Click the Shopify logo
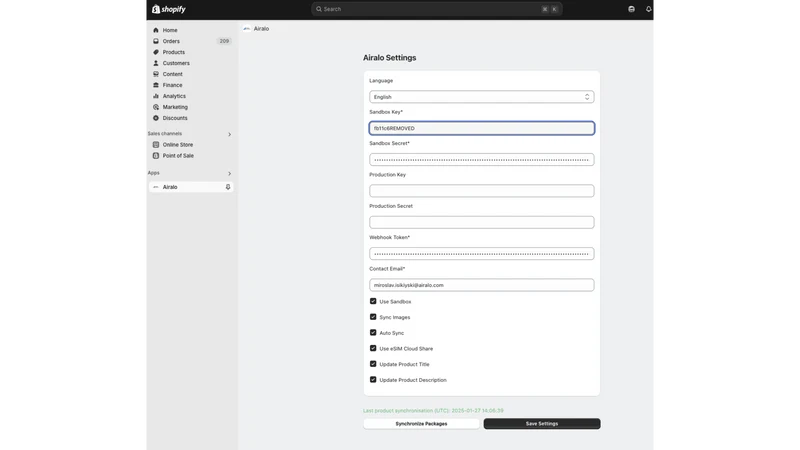The image size is (800, 450). click(x=169, y=9)
